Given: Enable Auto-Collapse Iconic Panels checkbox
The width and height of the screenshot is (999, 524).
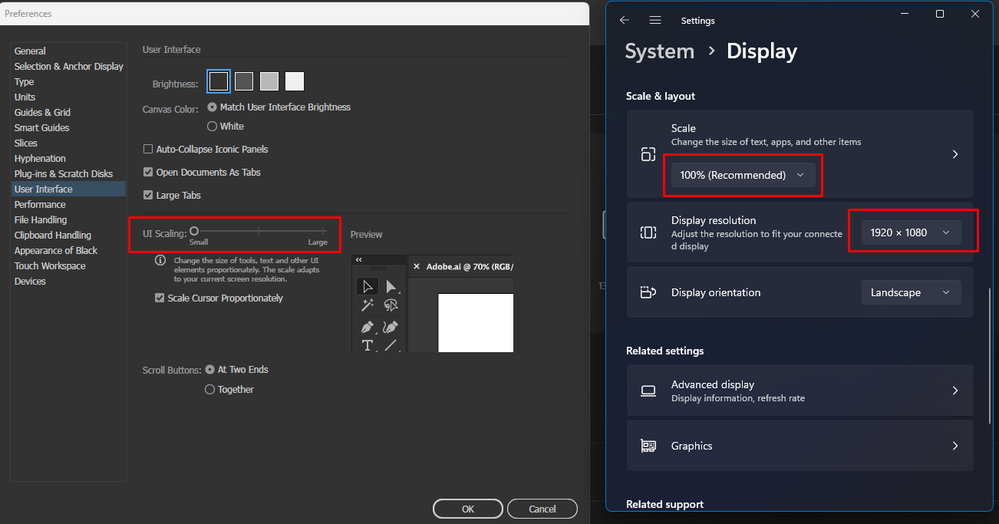Looking at the screenshot, I should coord(148,149).
